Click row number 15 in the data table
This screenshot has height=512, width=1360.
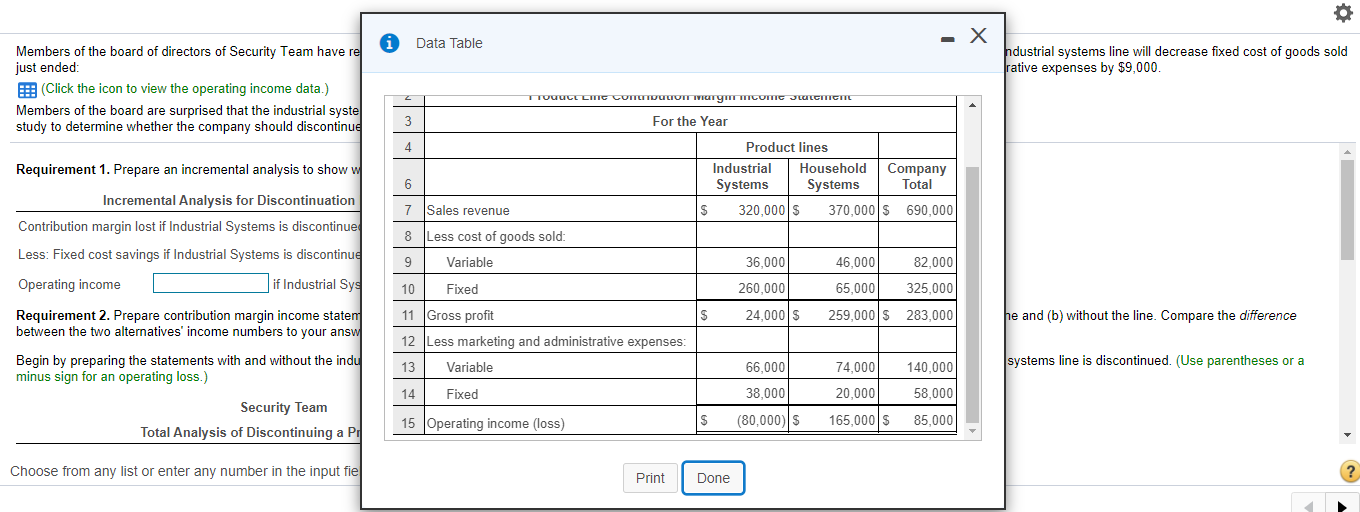coord(408,423)
